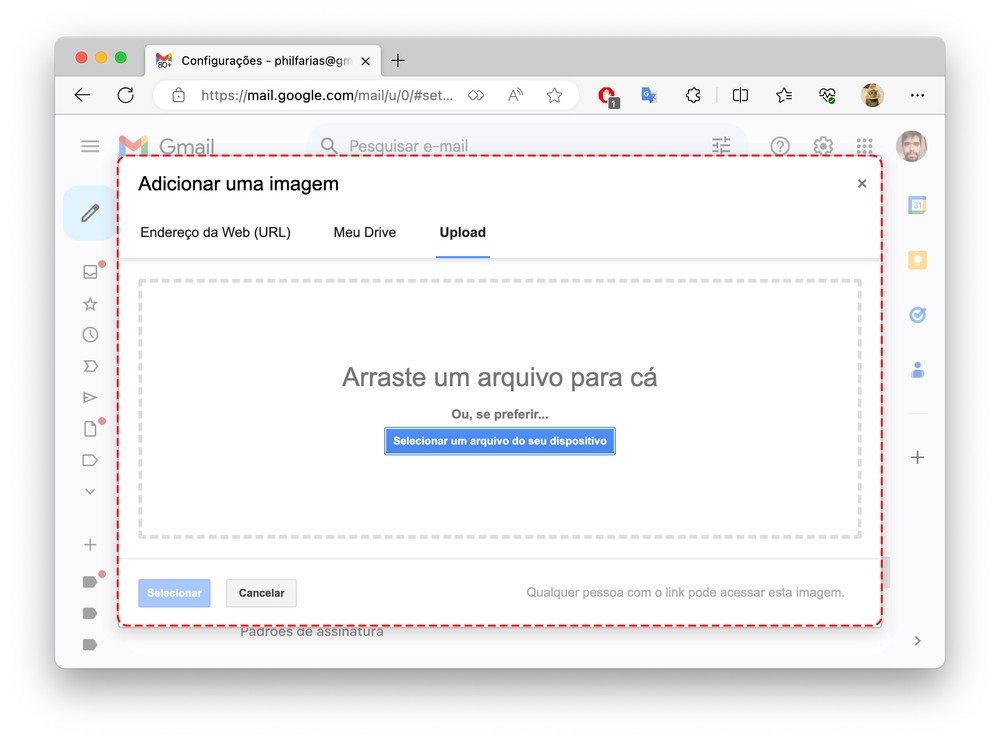Image resolution: width=1000 pixels, height=741 pixels.
Task: Click Selecionar um arquivo do seu dispositivo
Action: coord(500,441)
